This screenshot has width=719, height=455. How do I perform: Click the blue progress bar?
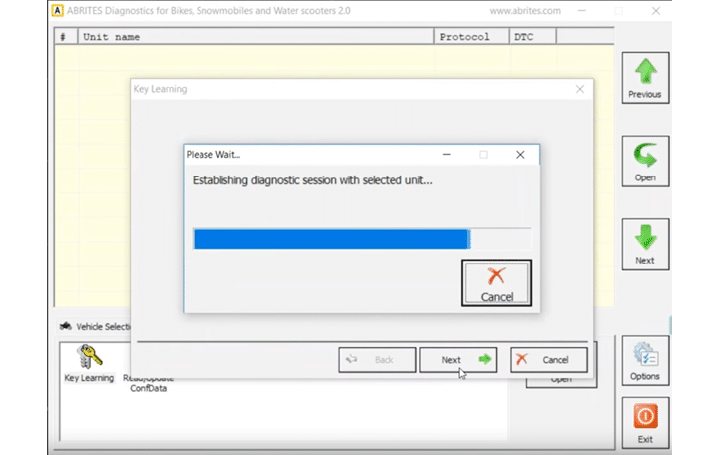pos(331,239)
